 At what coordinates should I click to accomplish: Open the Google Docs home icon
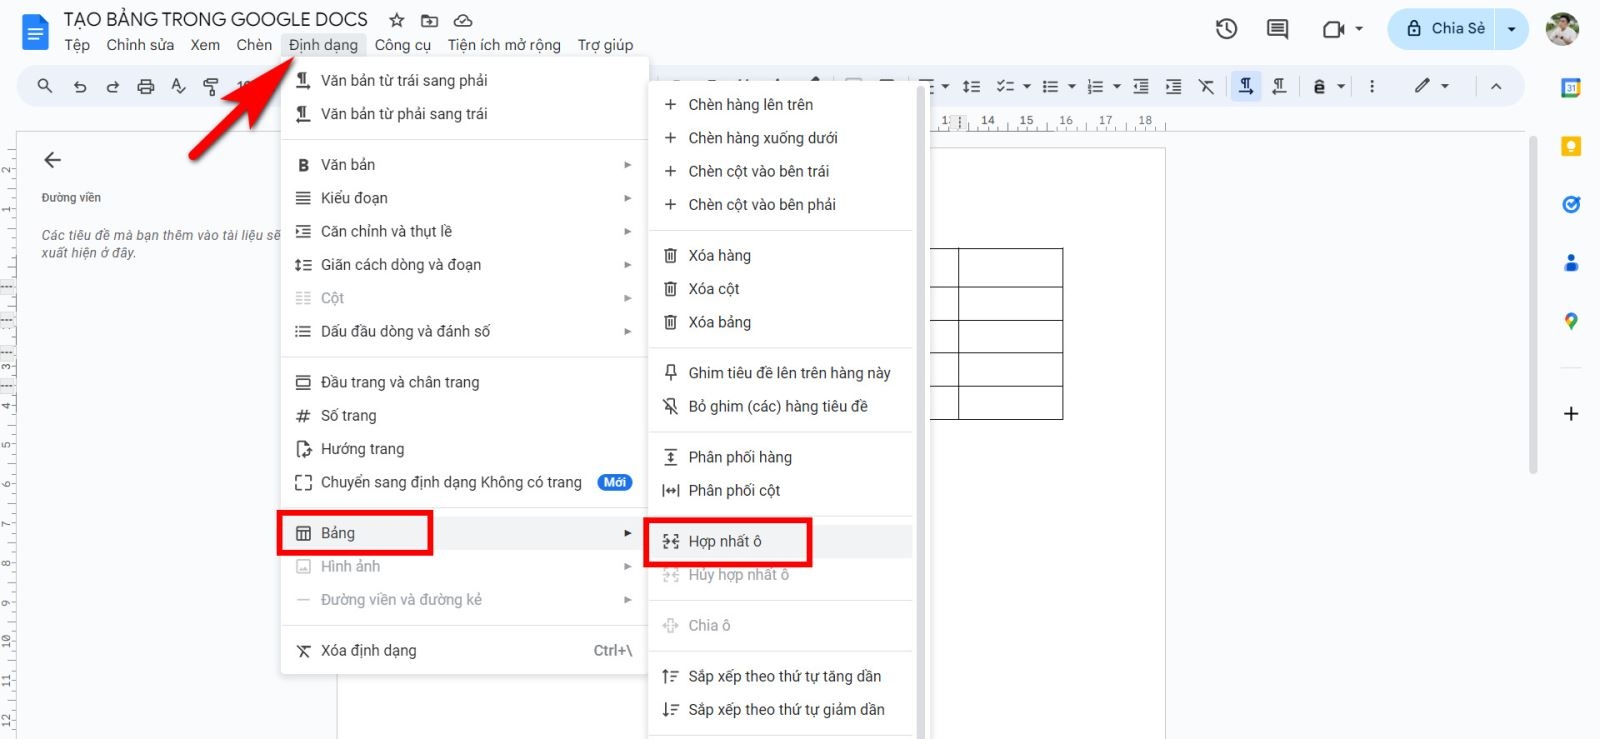[35, 31]
